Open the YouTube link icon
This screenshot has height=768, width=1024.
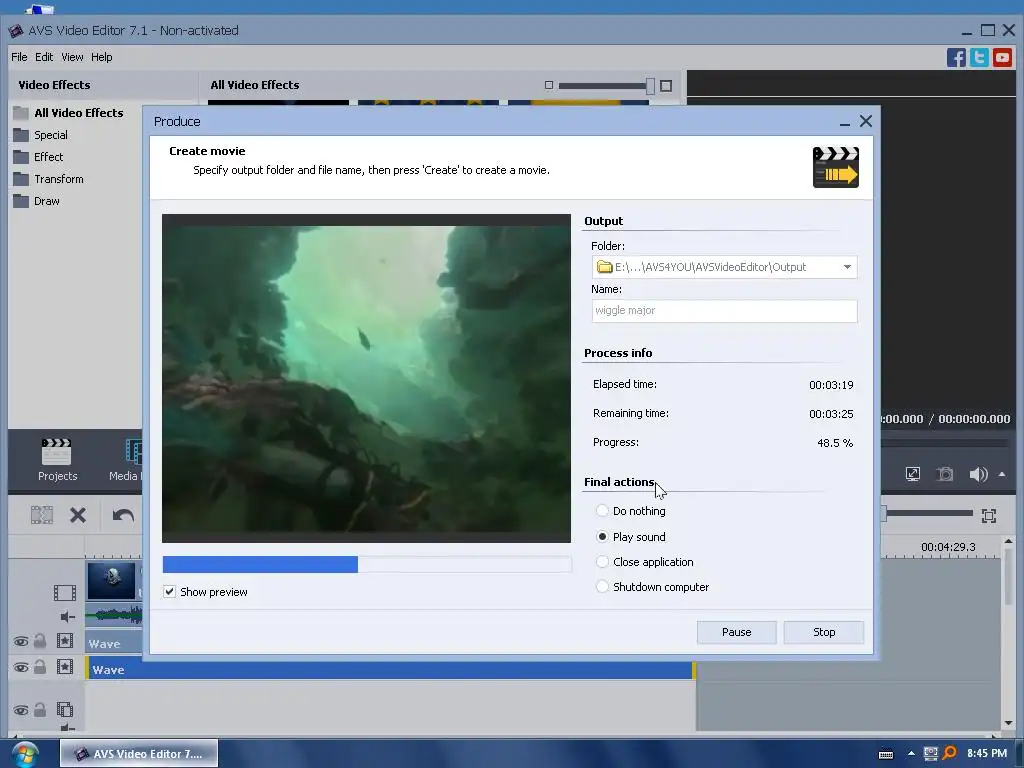(x=1002, y=57)
